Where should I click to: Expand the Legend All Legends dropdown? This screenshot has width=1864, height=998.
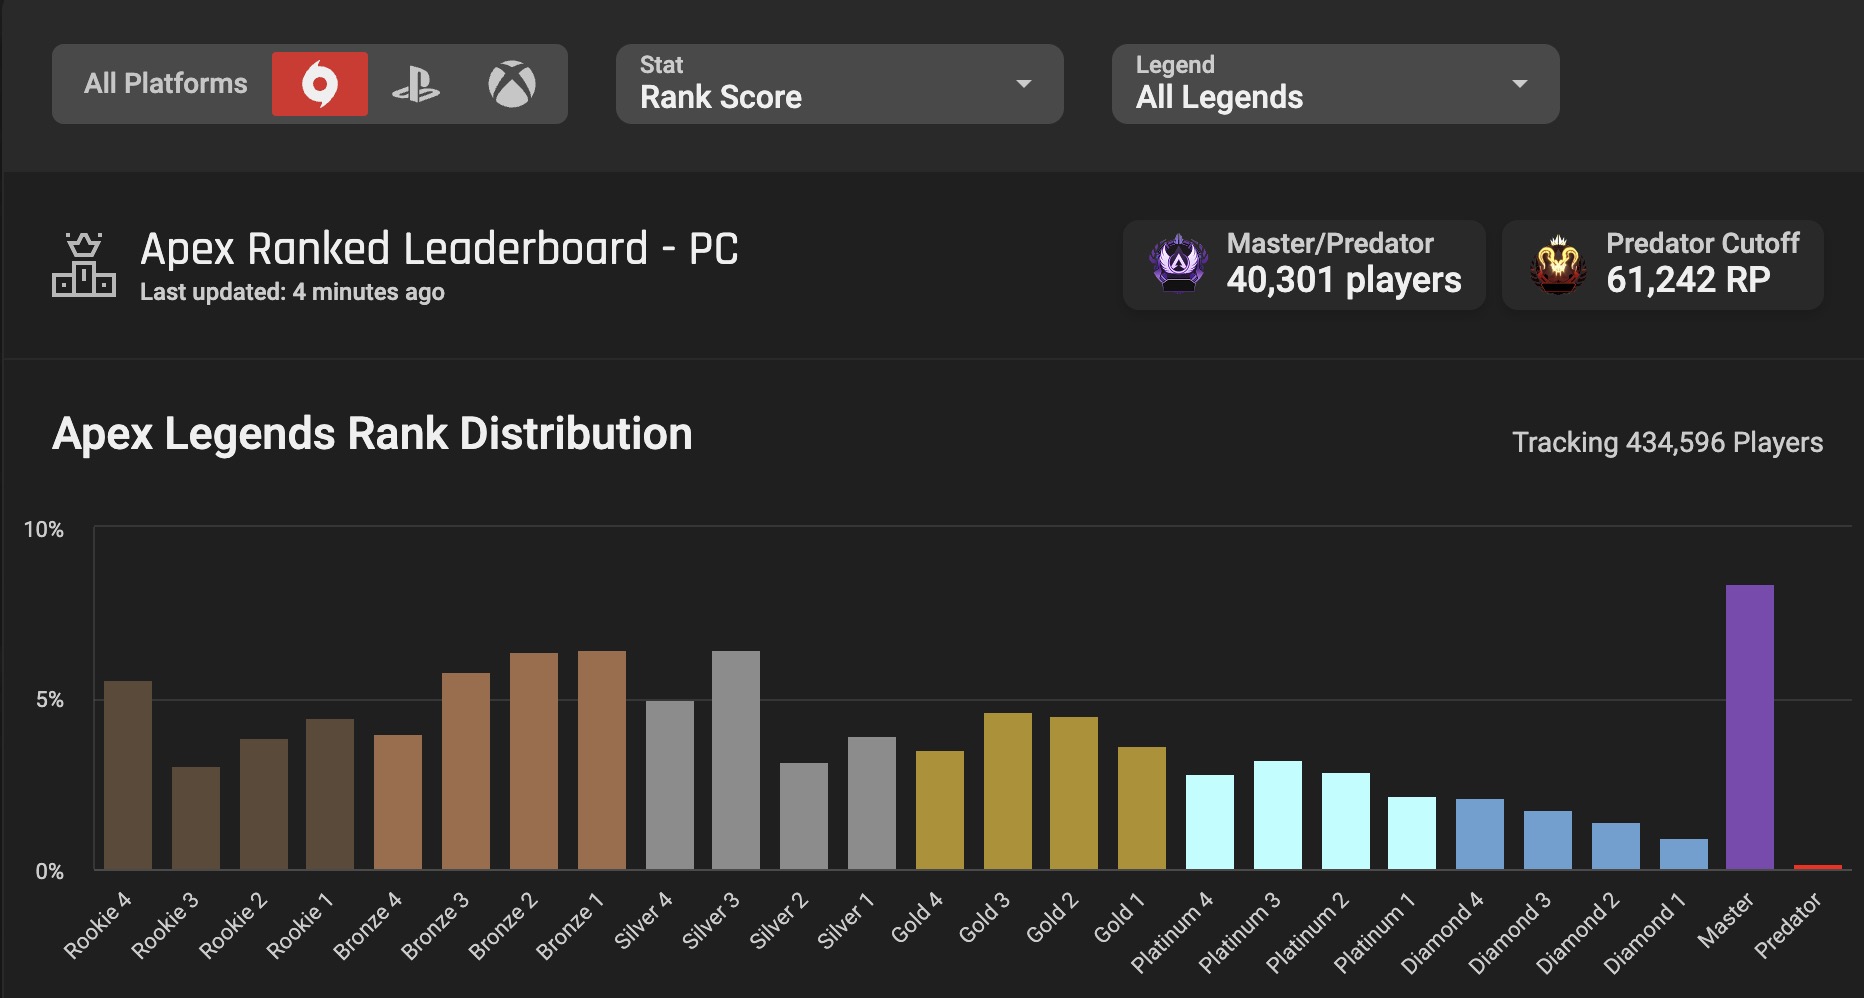pos(1334,84)
